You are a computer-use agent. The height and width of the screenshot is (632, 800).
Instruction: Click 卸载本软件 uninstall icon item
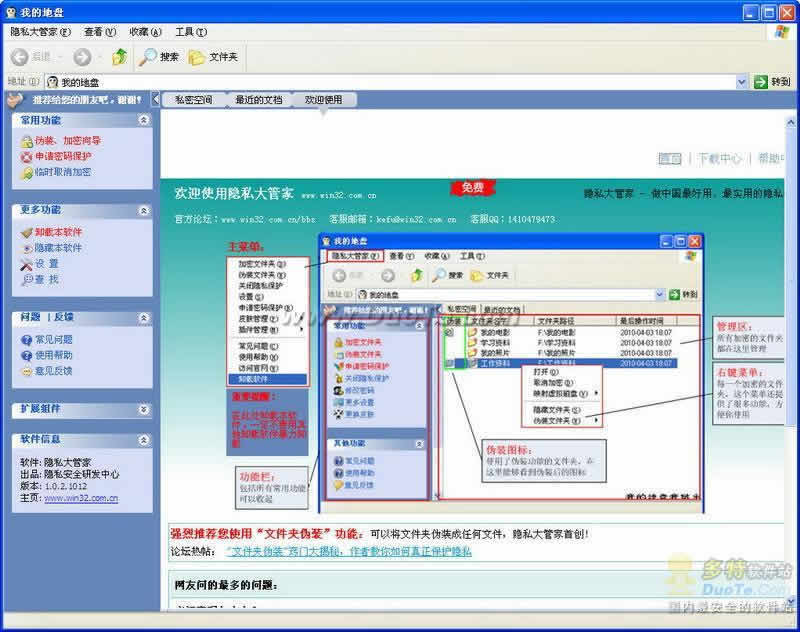pyautogui.click(x=51, y=233)
